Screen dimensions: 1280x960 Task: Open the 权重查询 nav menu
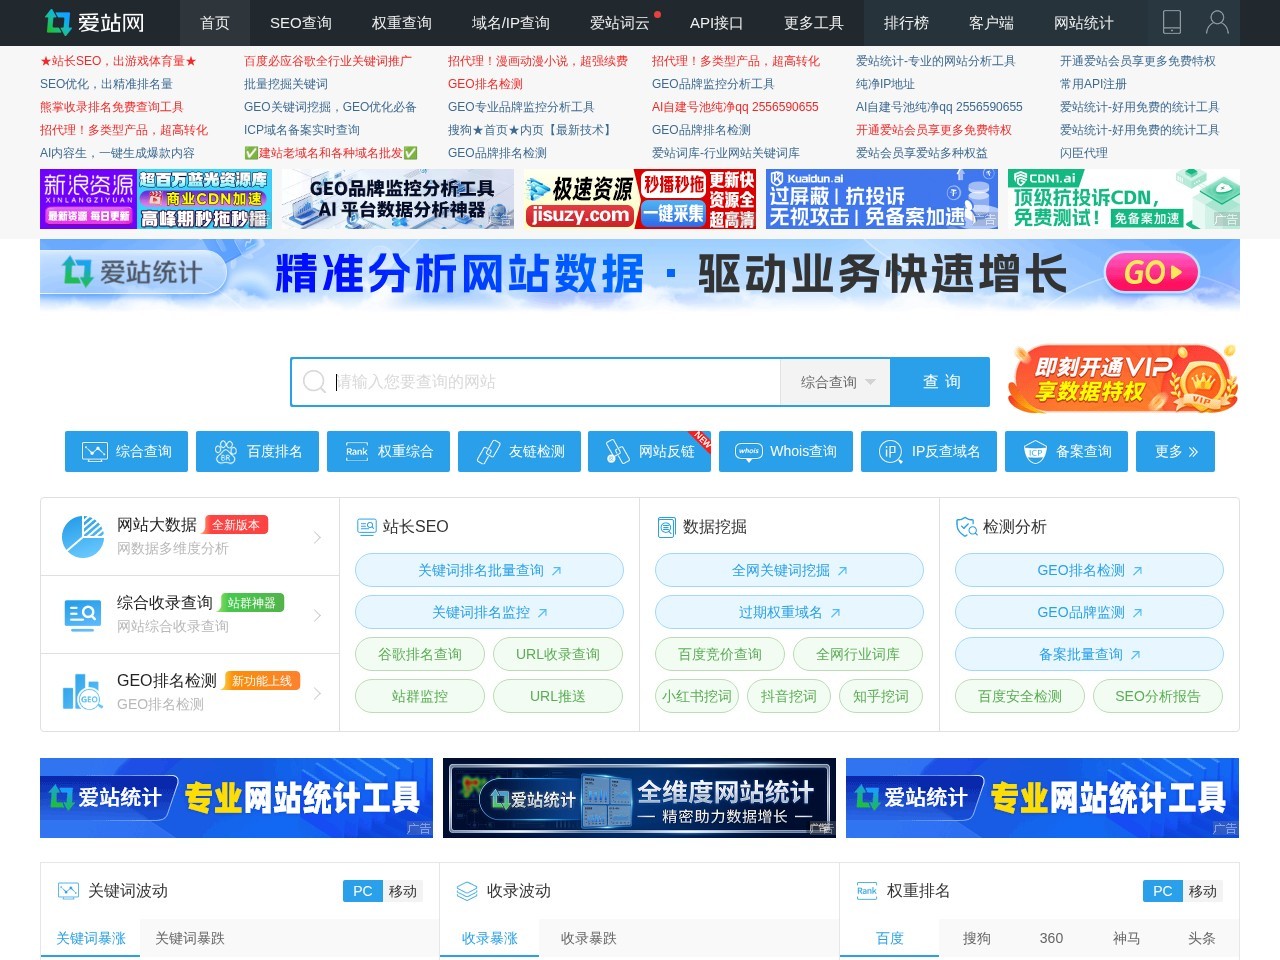(402, 22)
